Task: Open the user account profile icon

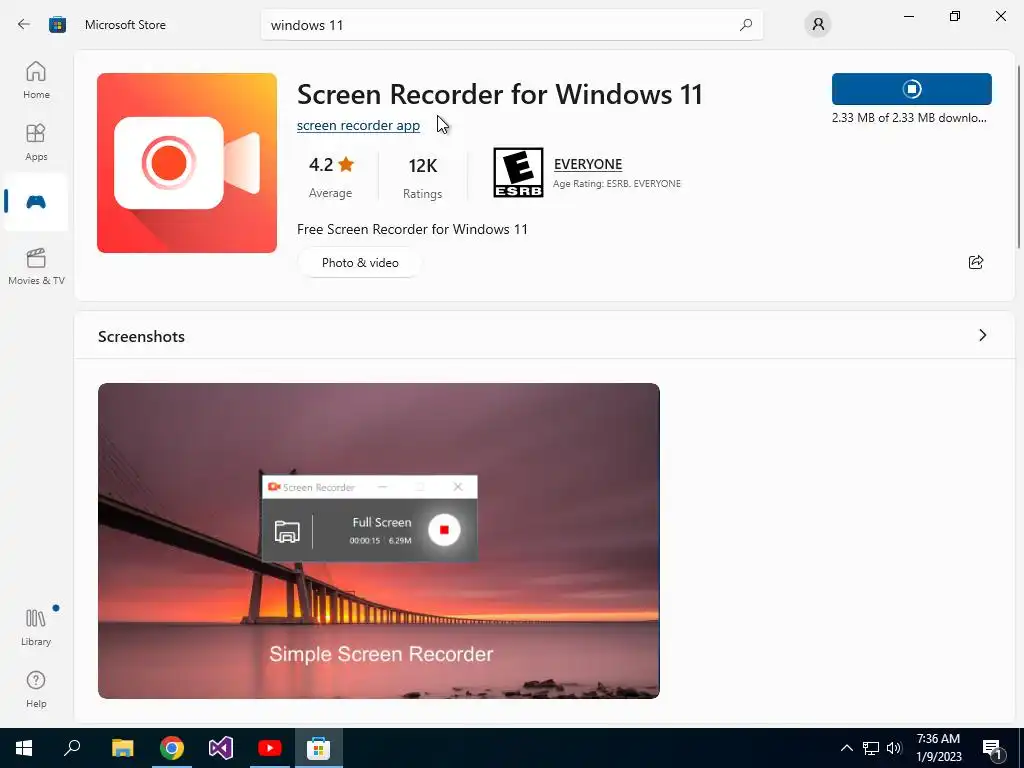Action: 818,25
